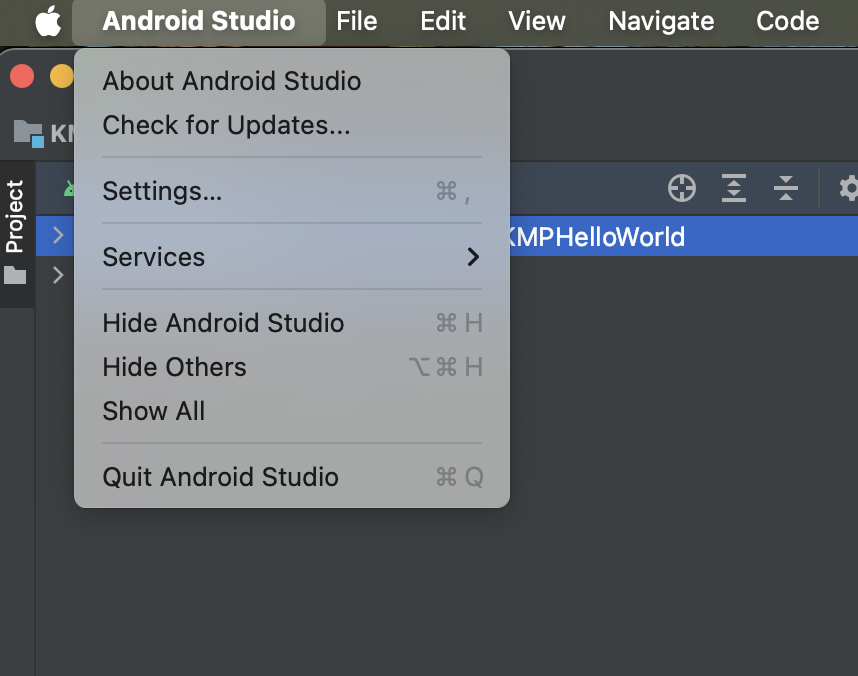The height and width of the screenshot is (676, 858).
Task: Open the View menu
Action: 536,20
